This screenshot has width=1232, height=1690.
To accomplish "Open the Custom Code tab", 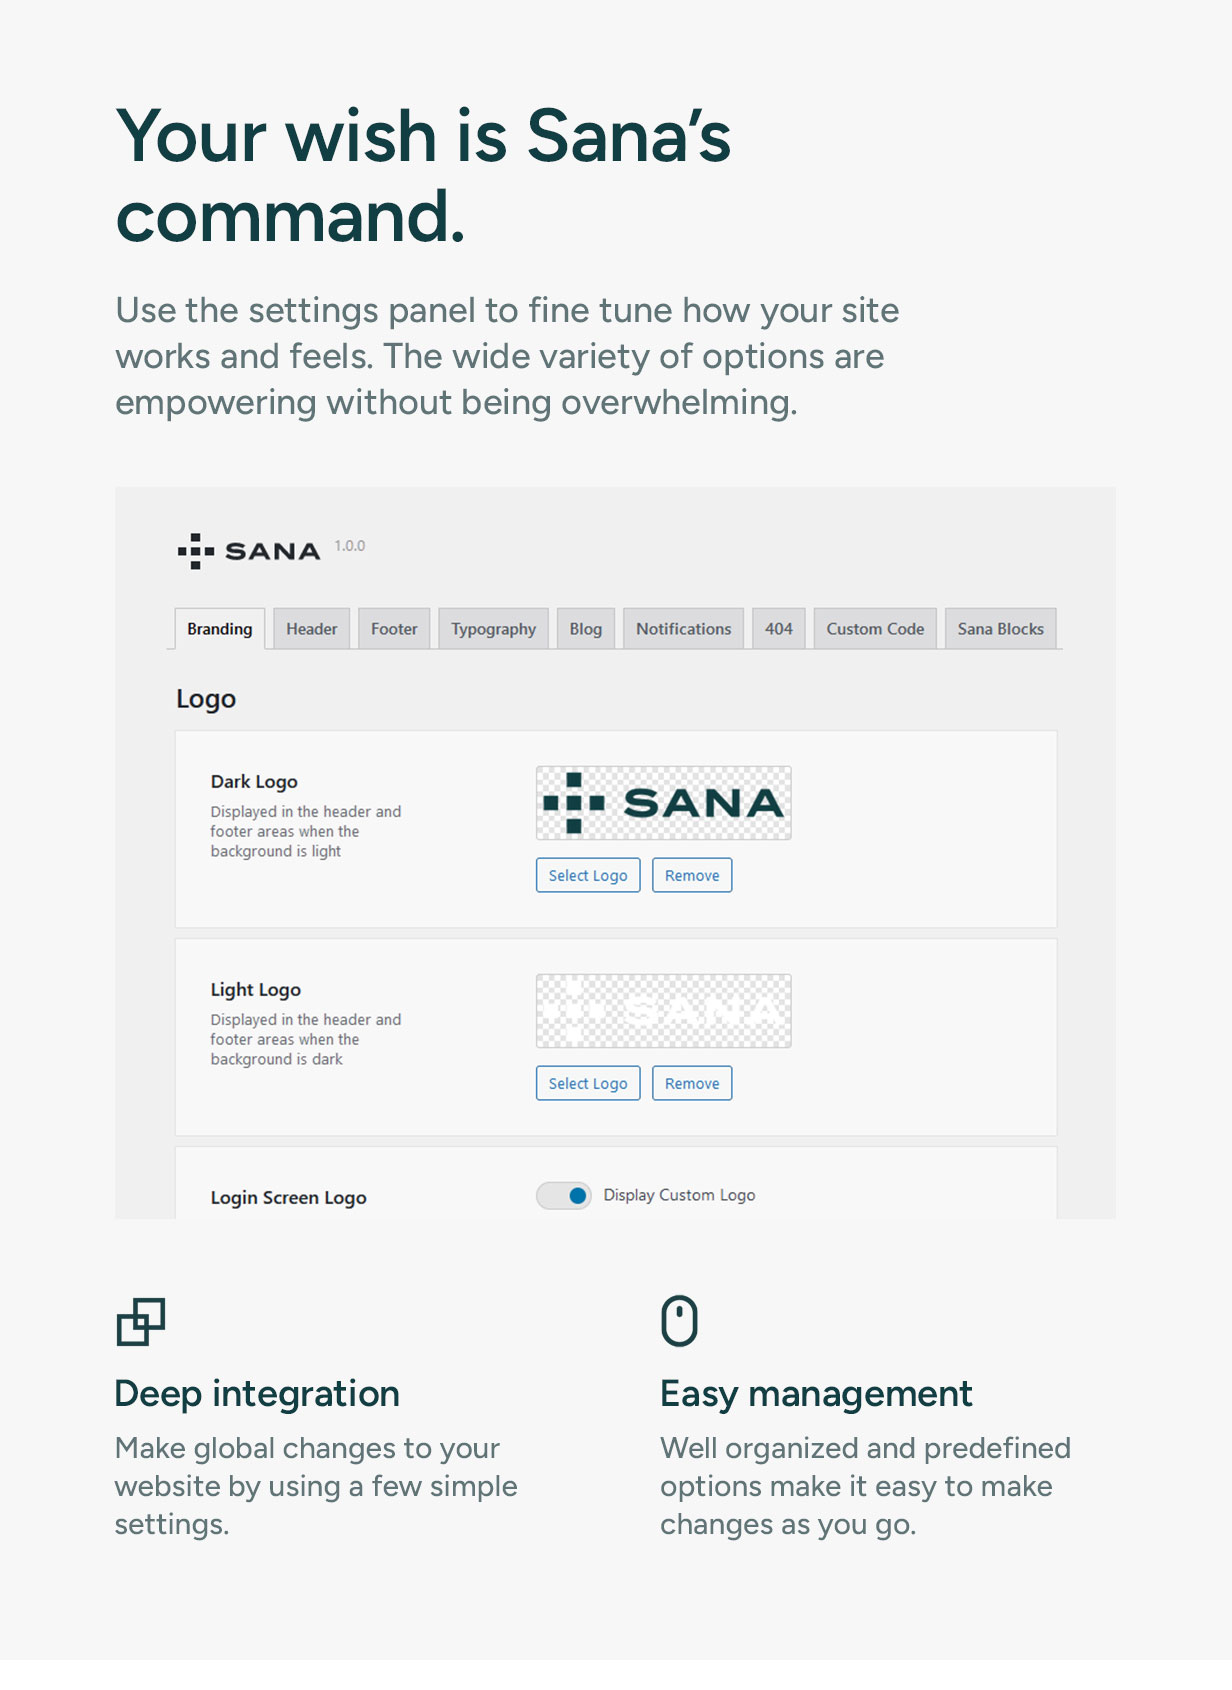I will [x=875, y=629].
